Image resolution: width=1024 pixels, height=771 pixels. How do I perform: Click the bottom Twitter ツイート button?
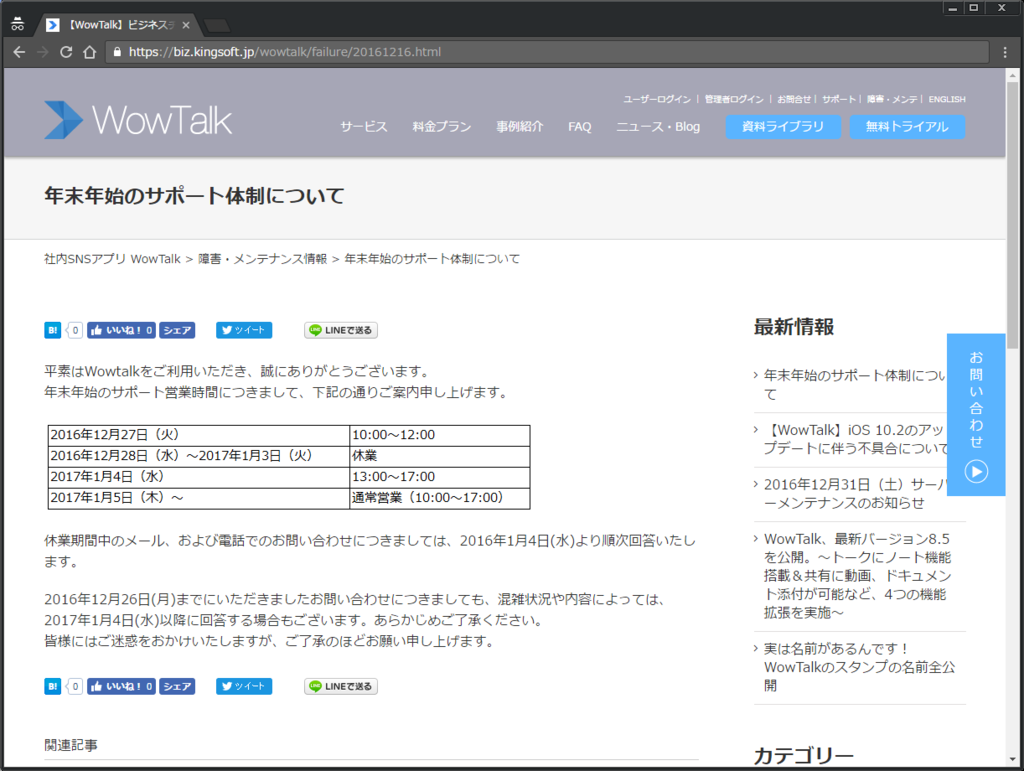(x=244, y=686)
